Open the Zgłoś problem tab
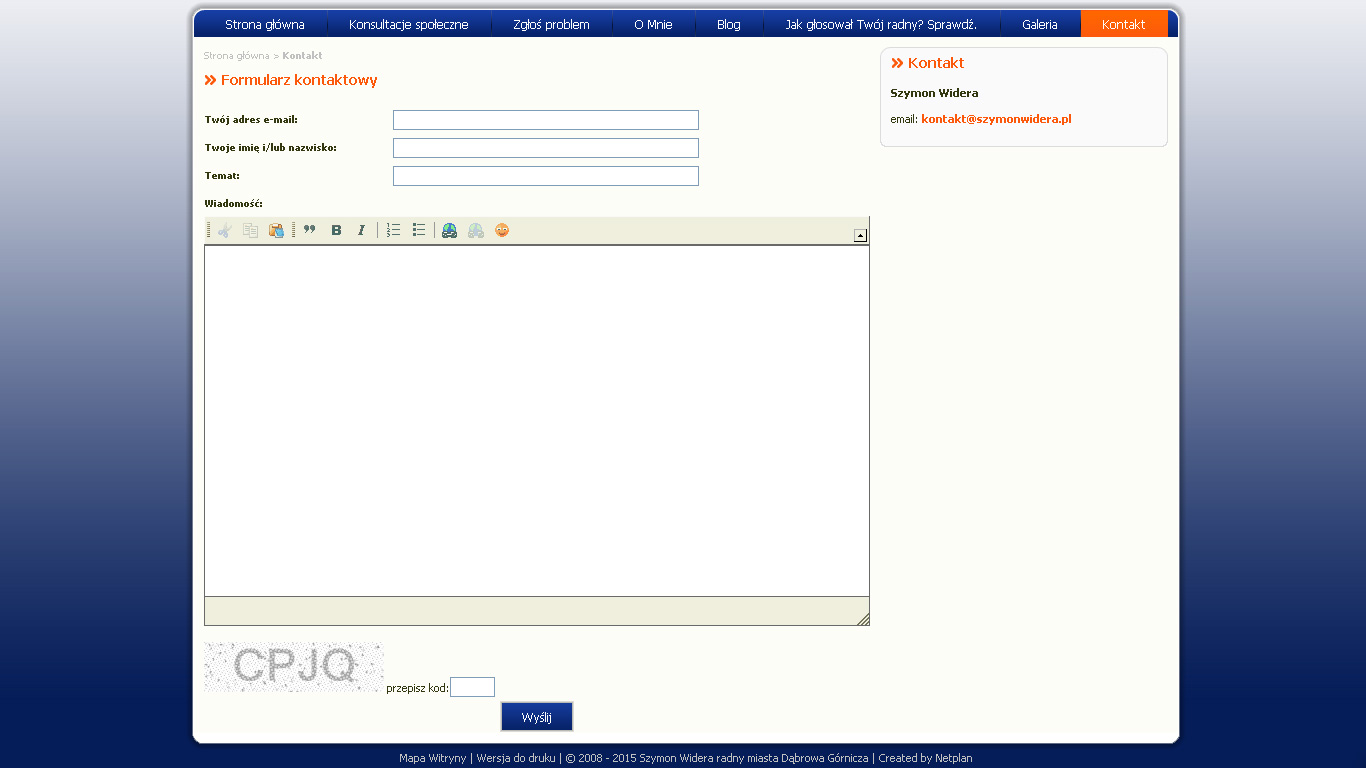The image size is (1366, 768). [x=551, y=24]
